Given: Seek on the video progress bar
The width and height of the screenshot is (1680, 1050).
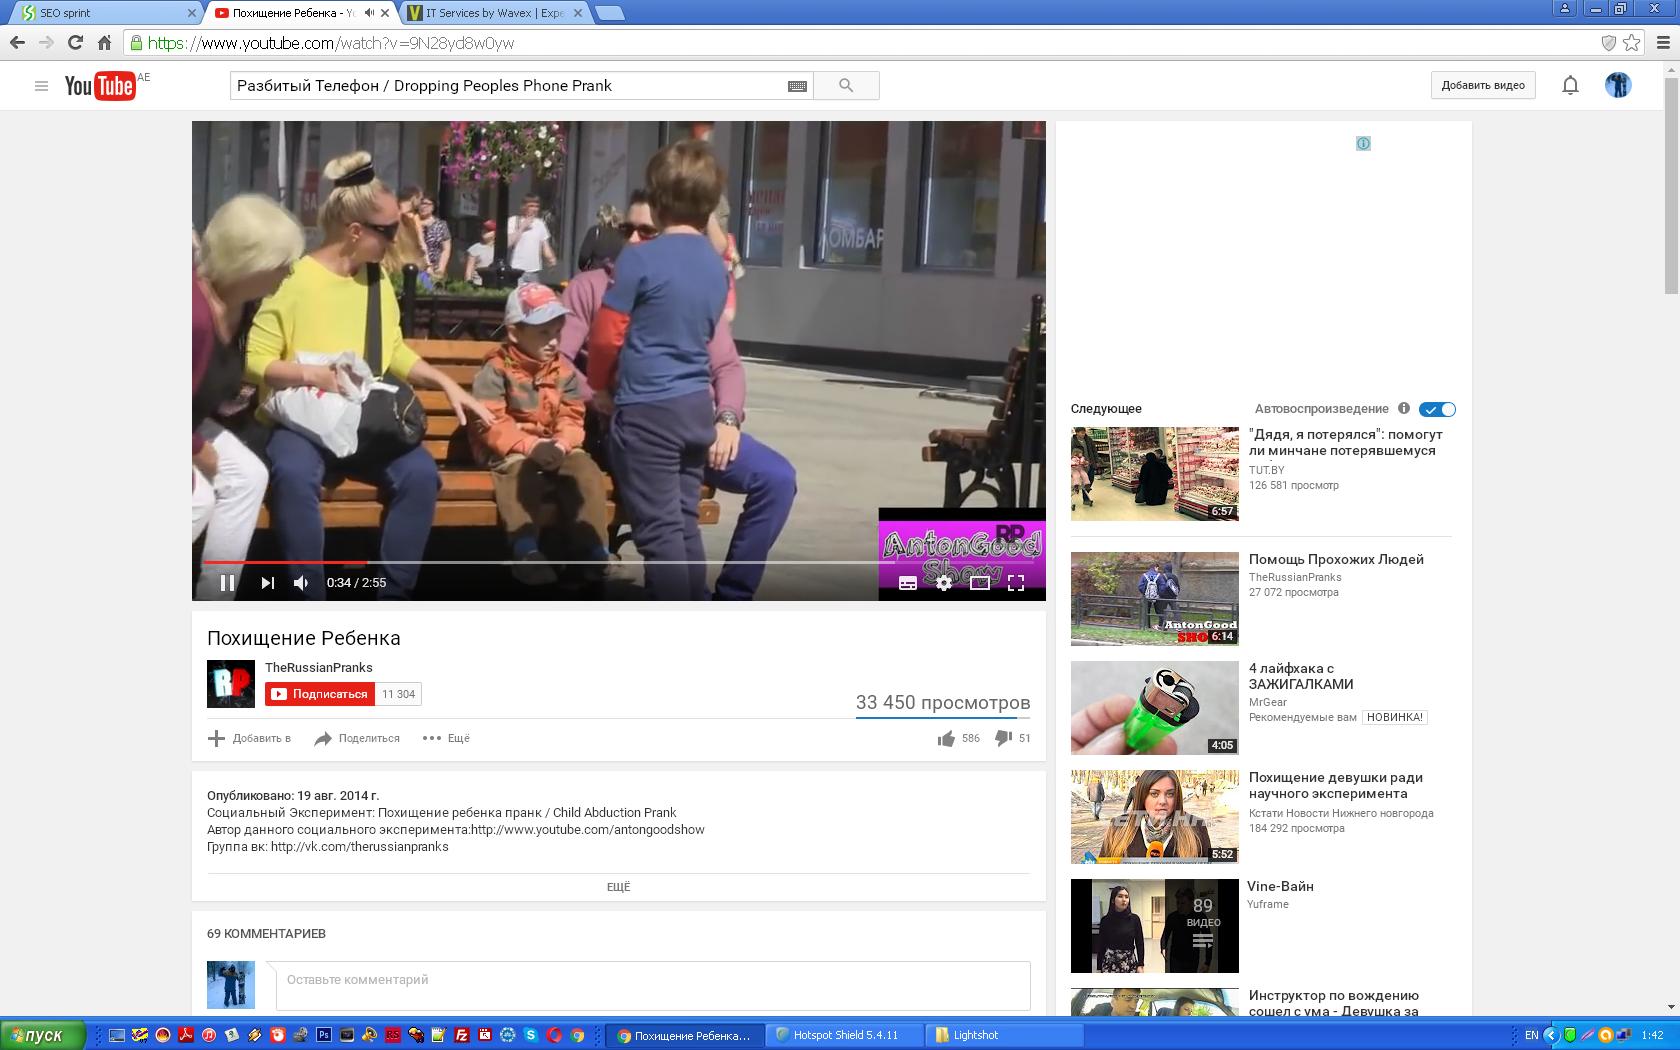Looking at the screenshot, I should (x=619, y=562).
